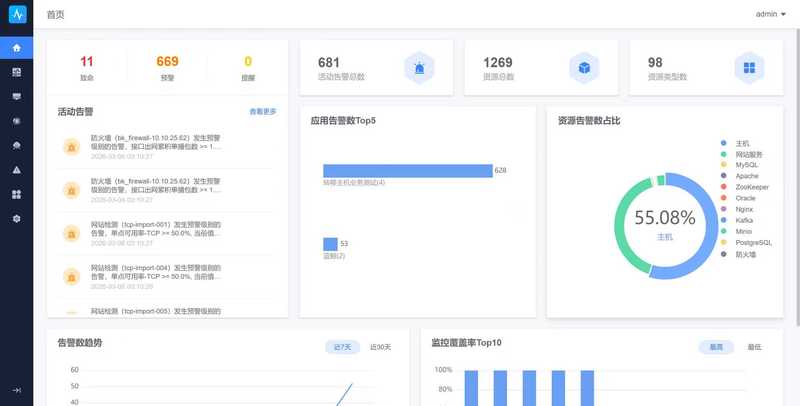This screenshot has height=406, width=800.
Task: Switch the alert trend to 近30天
Action: 380,347
